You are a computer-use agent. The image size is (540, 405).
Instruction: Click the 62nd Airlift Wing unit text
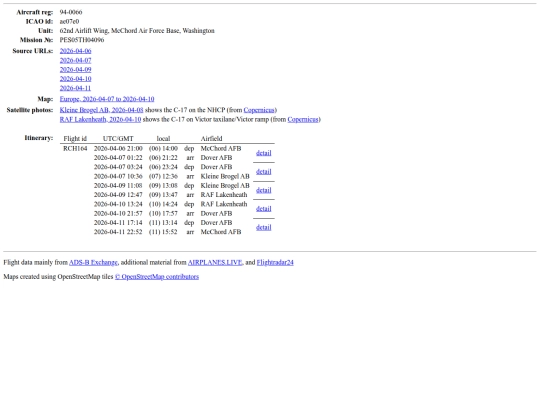pos(137,31)
